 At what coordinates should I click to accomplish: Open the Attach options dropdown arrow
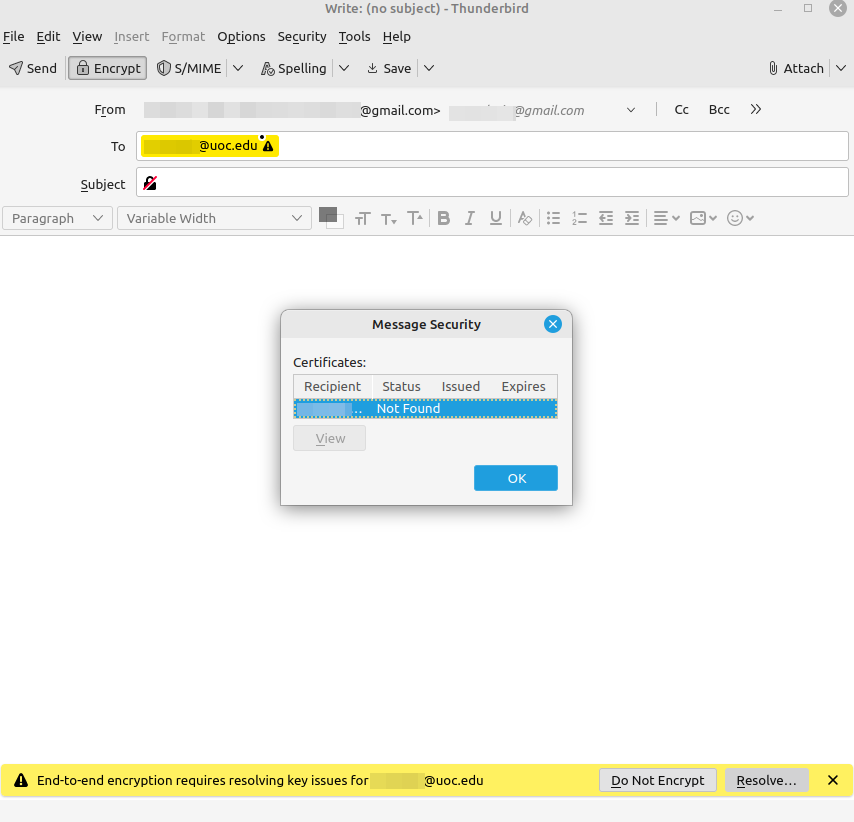(x=841, y=68)
